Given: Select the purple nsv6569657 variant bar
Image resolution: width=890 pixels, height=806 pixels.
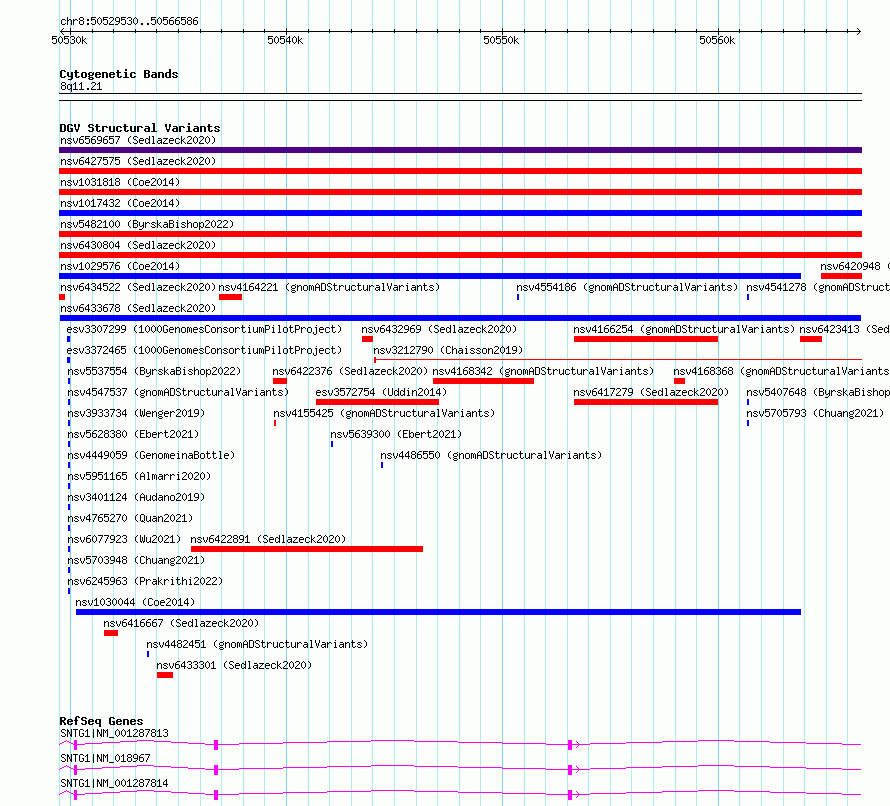Looking at the screenshot, I should coord(460,150).
